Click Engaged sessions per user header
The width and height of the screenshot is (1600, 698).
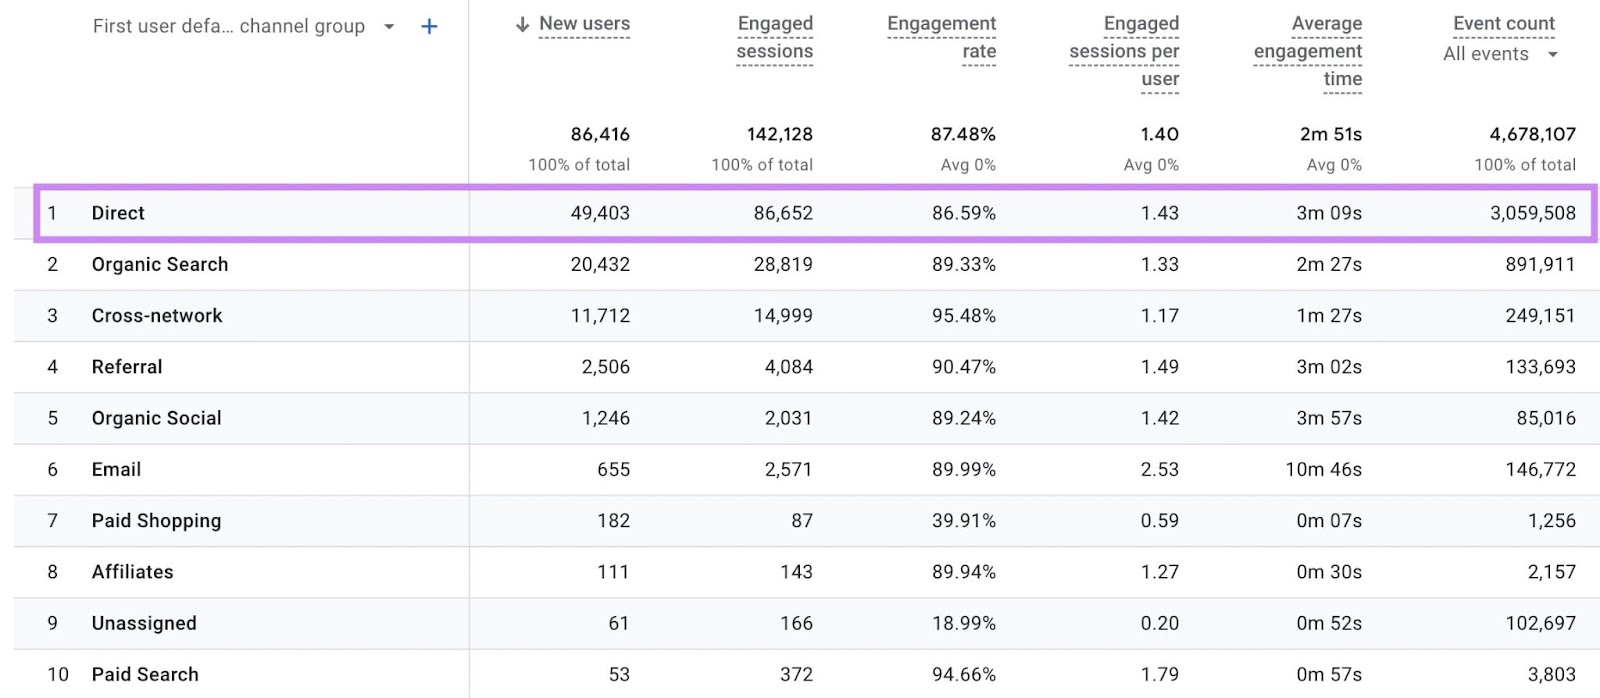pyautogui.click(x=1124, y=51)
